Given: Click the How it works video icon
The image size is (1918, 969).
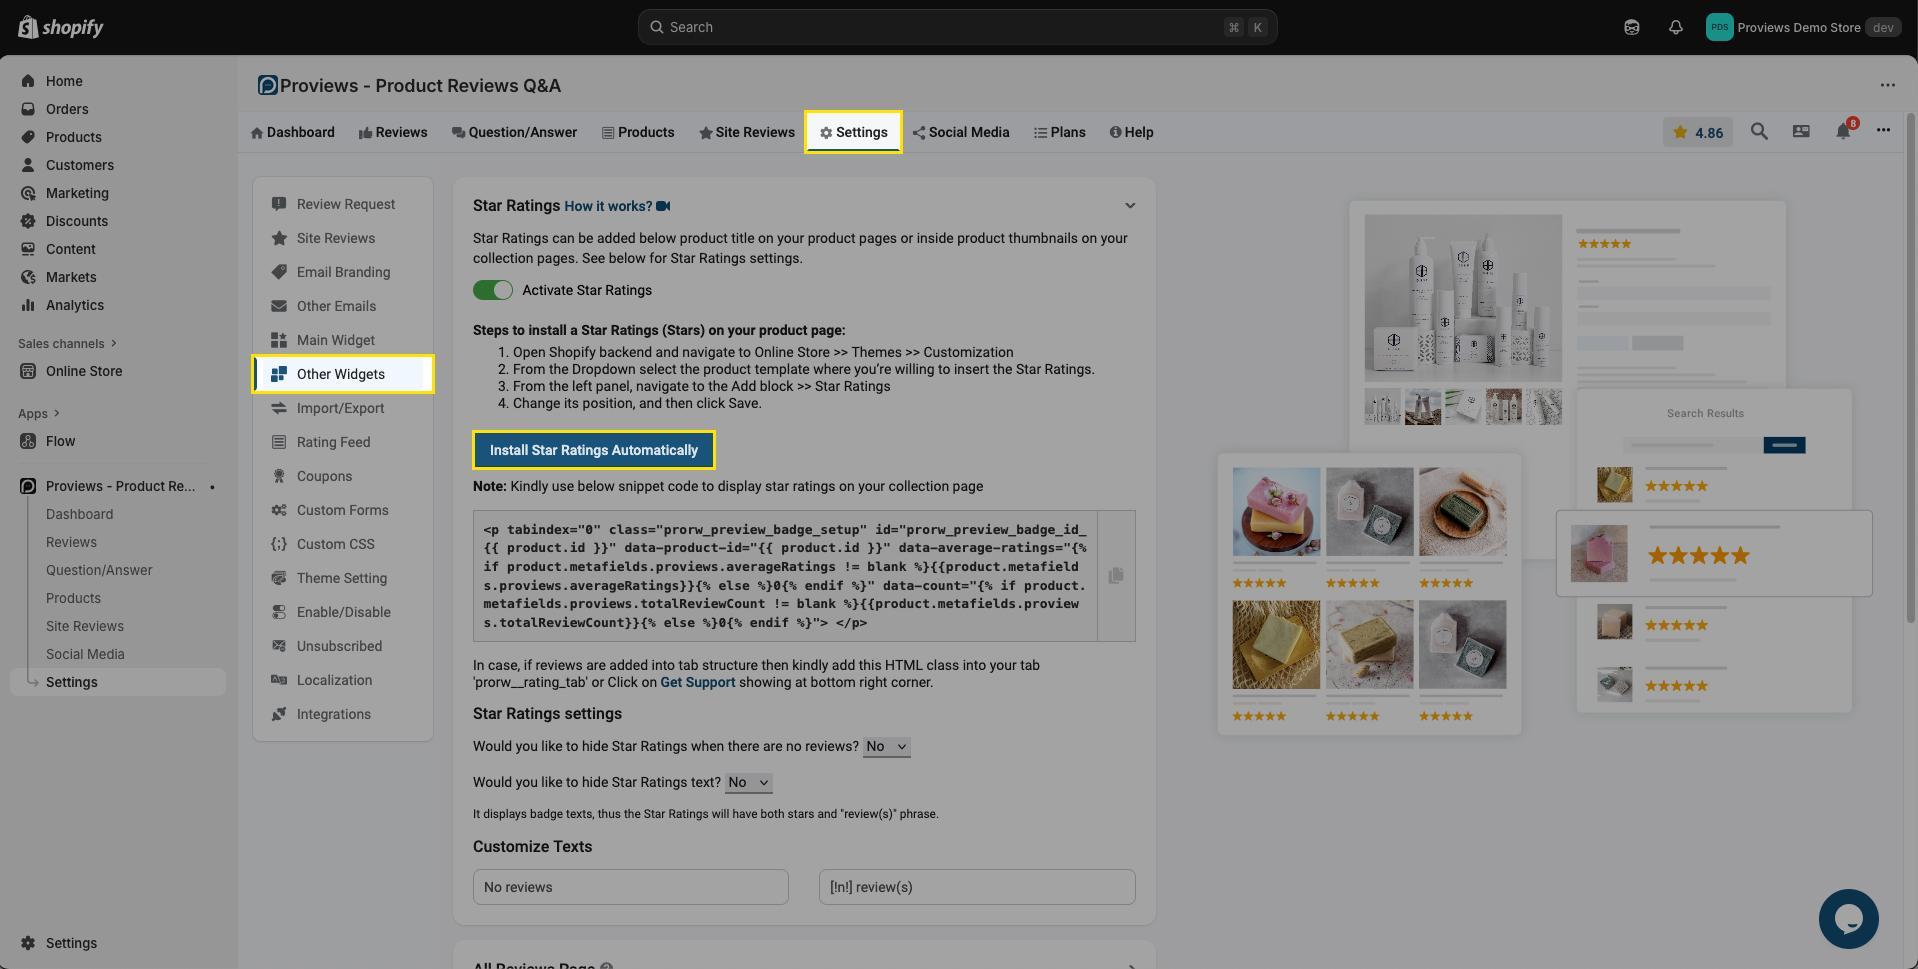Looking at the screenshot, I should pyautogui.click(x=663, y=206).
